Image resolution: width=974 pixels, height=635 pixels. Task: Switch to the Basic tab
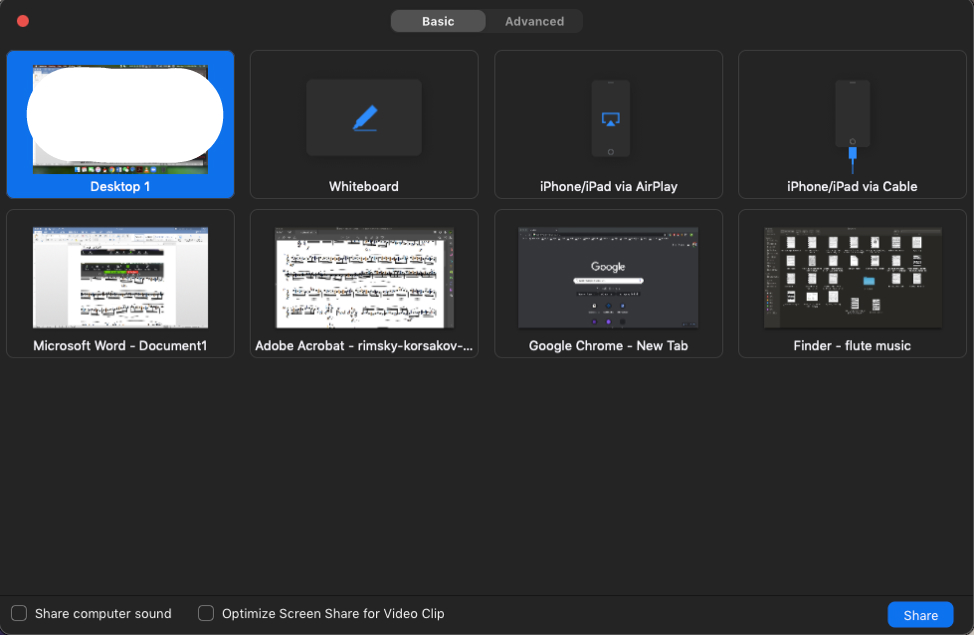438,21
